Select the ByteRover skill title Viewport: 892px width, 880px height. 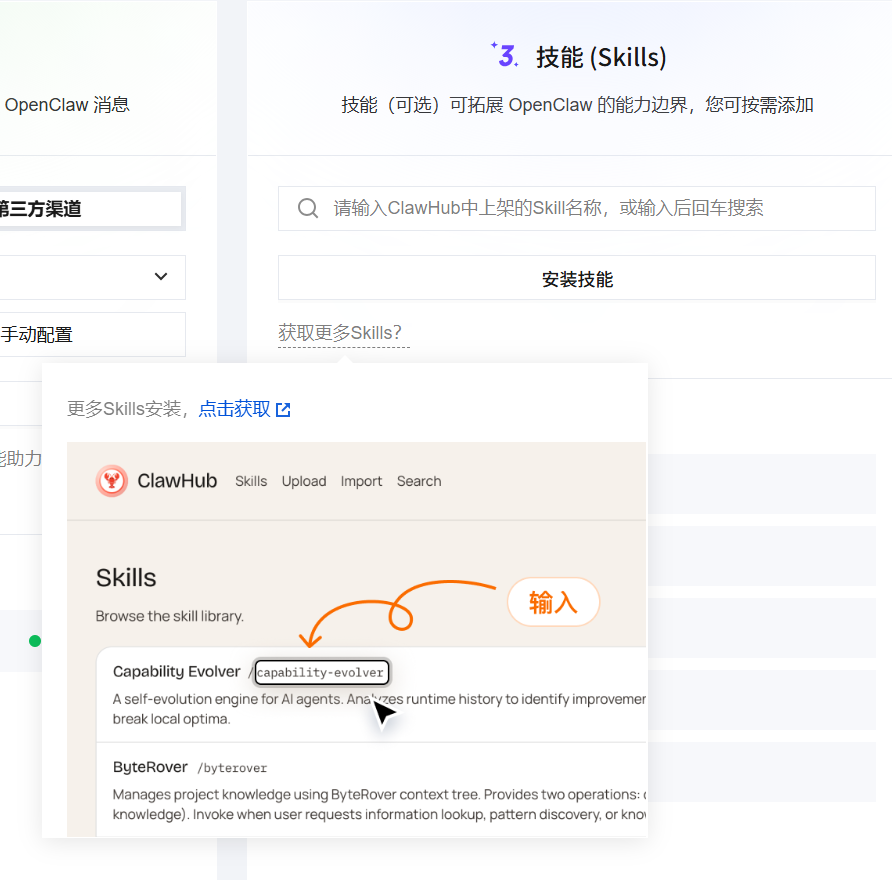pyautogui.click(x=150, y=767)
